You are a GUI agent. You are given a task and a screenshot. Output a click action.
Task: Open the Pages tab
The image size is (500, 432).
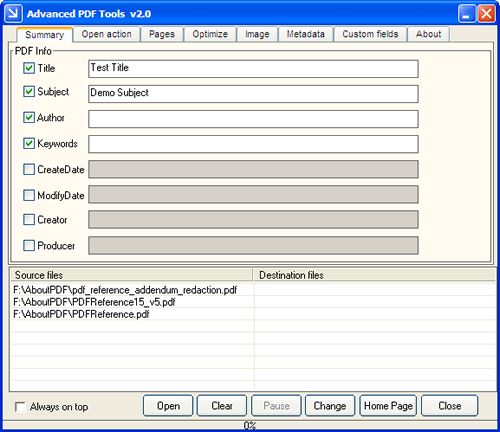162,34
